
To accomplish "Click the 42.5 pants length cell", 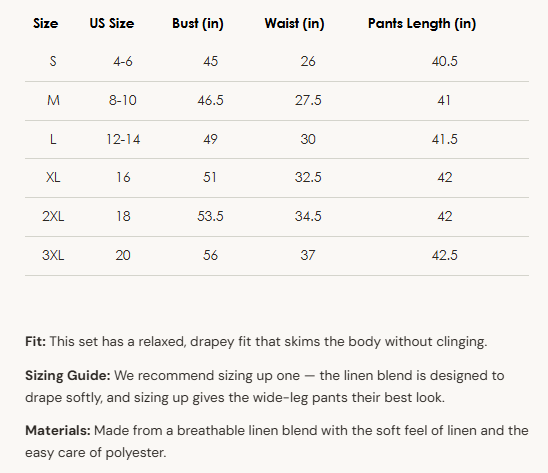I will click(x=445, y=255).
